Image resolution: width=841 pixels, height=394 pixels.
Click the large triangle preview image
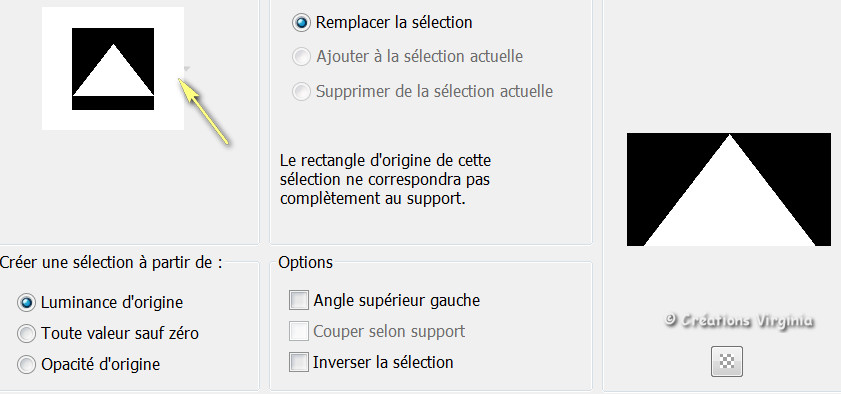729,190
